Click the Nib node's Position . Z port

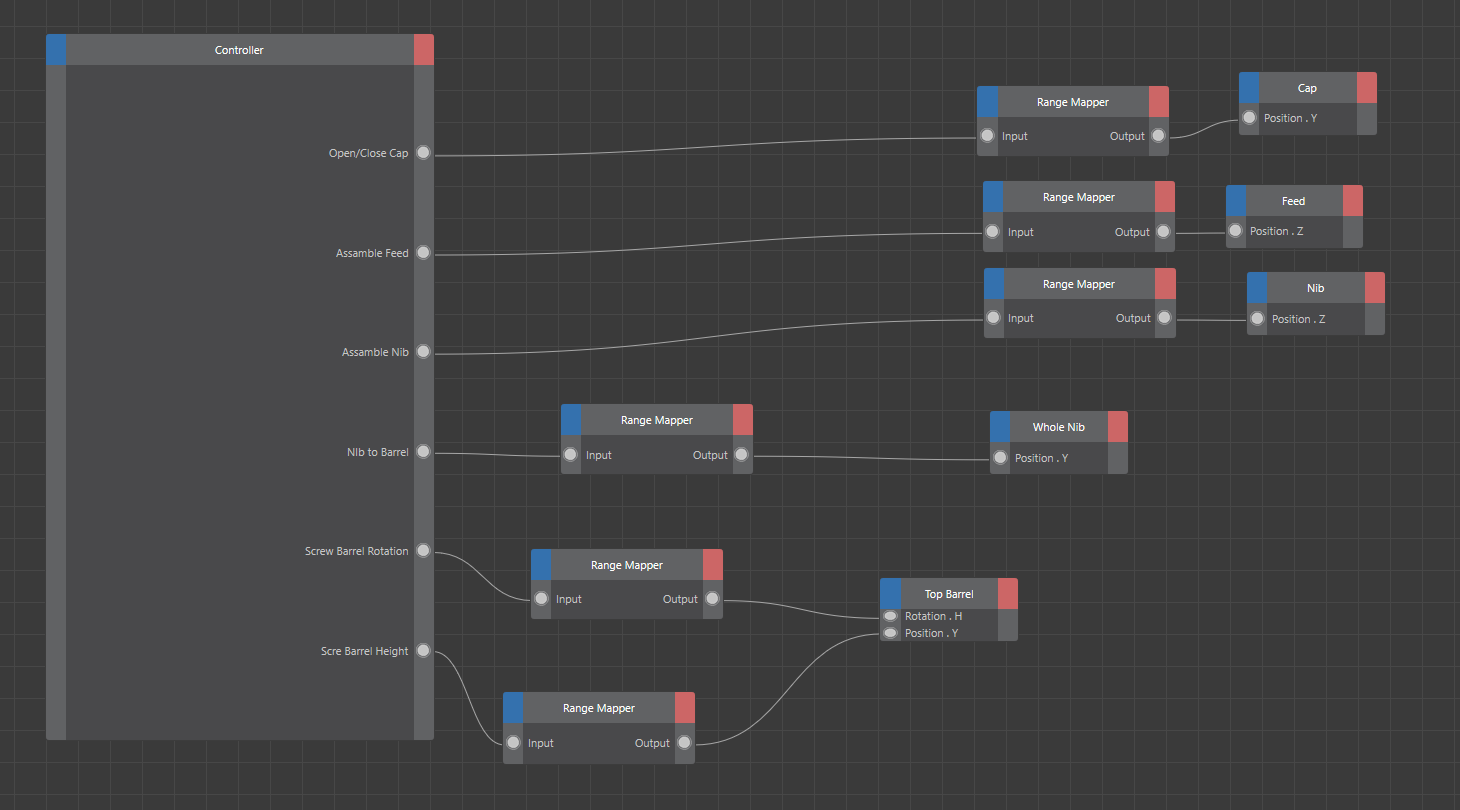tap(1257, 319)
